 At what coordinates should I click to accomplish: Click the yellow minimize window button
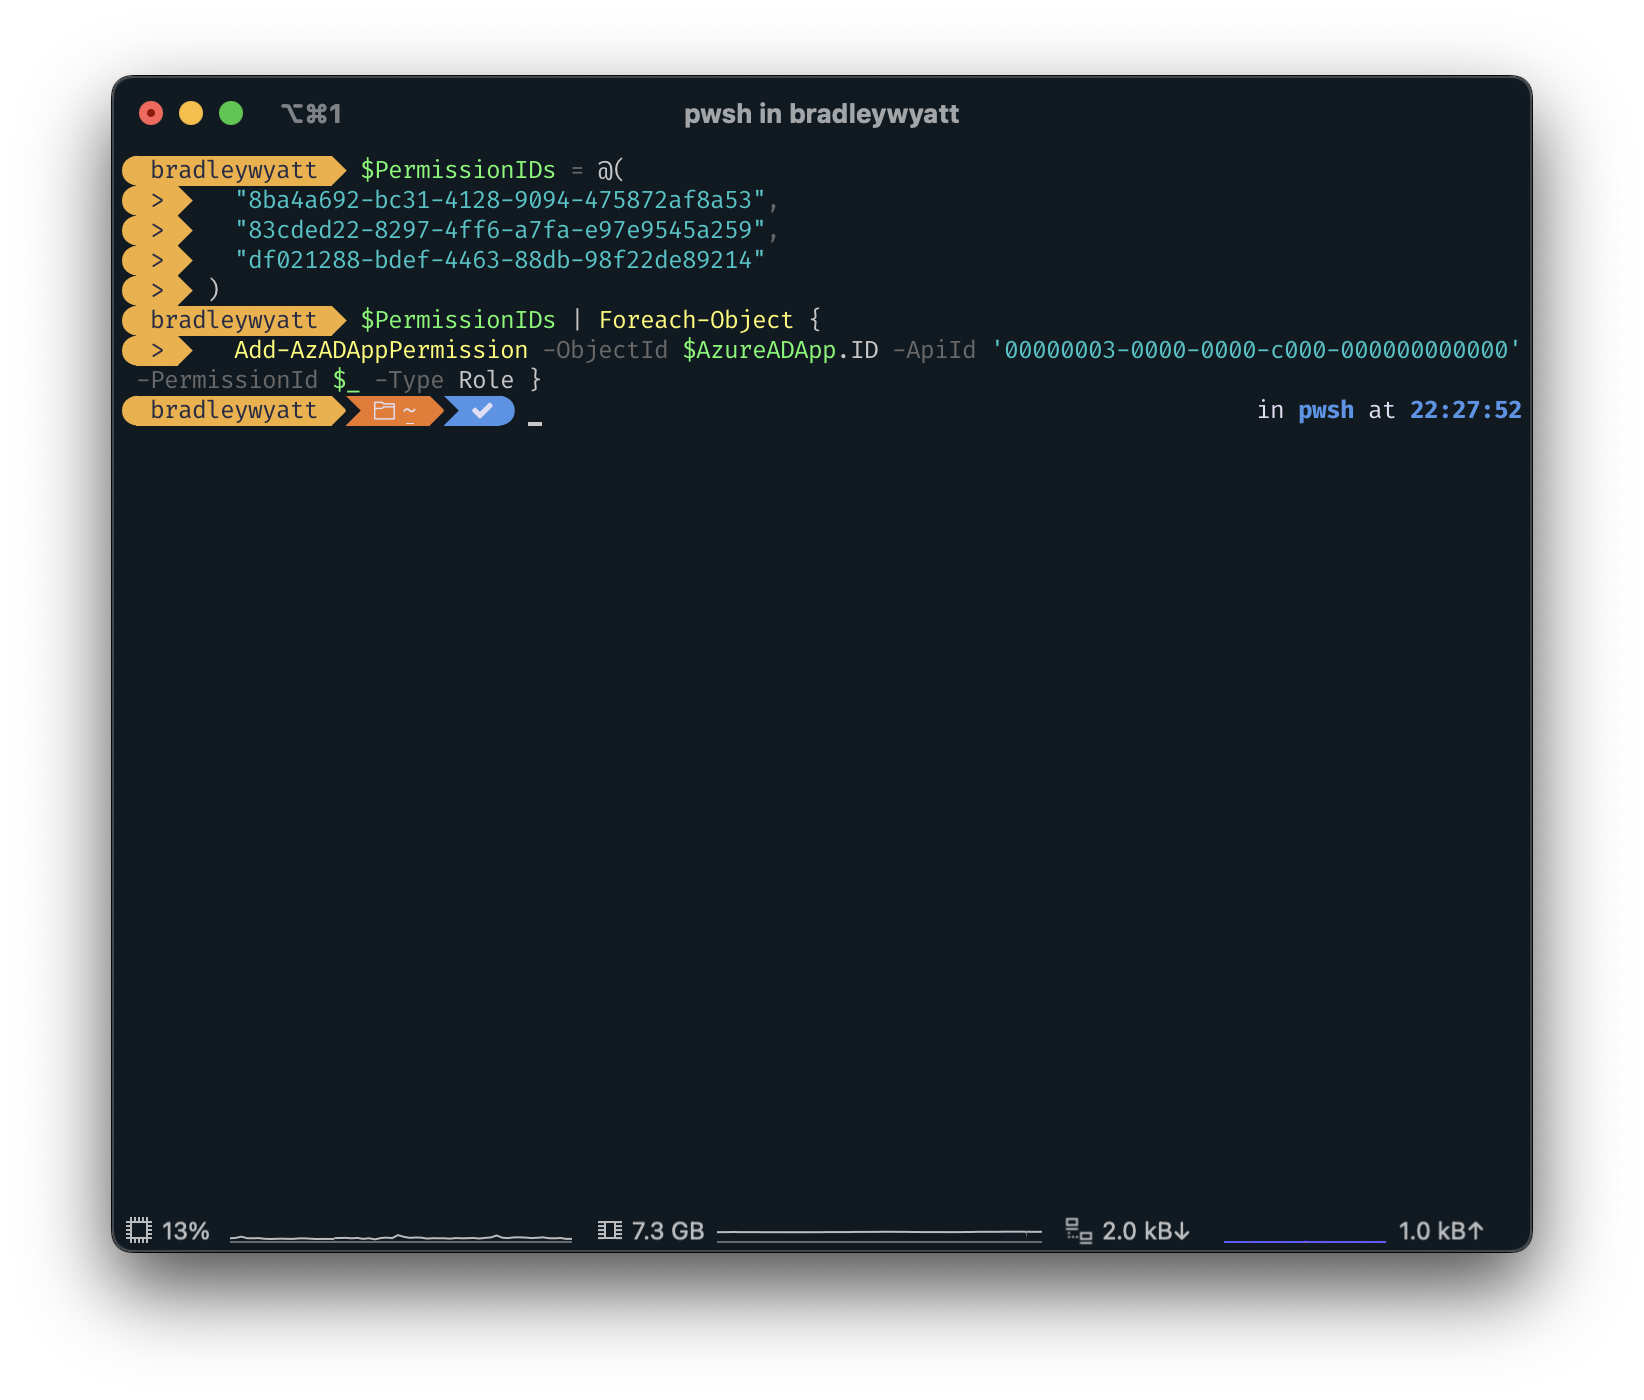click(191, 113)
